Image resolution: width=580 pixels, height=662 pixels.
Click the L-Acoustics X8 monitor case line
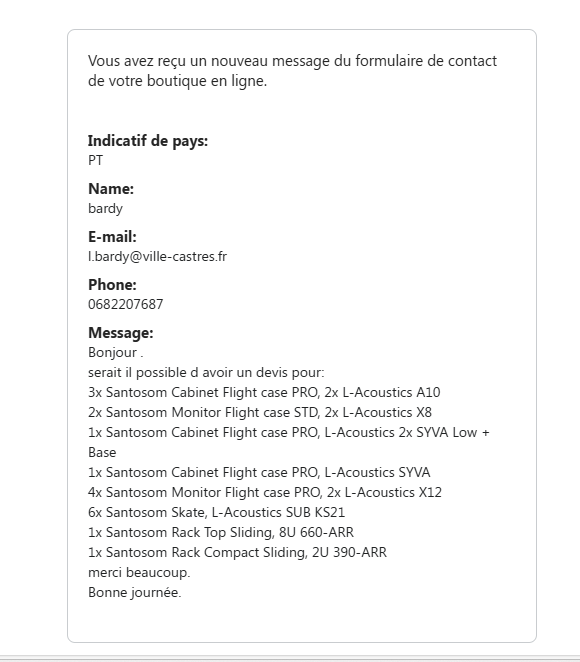(x=260, y=412)
